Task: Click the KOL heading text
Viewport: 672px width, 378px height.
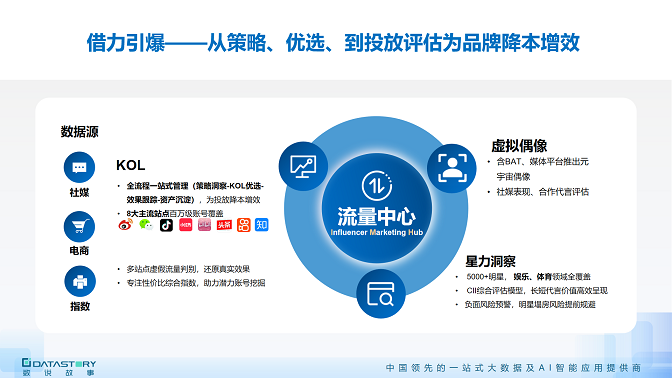Action: (x=131, y=165)
